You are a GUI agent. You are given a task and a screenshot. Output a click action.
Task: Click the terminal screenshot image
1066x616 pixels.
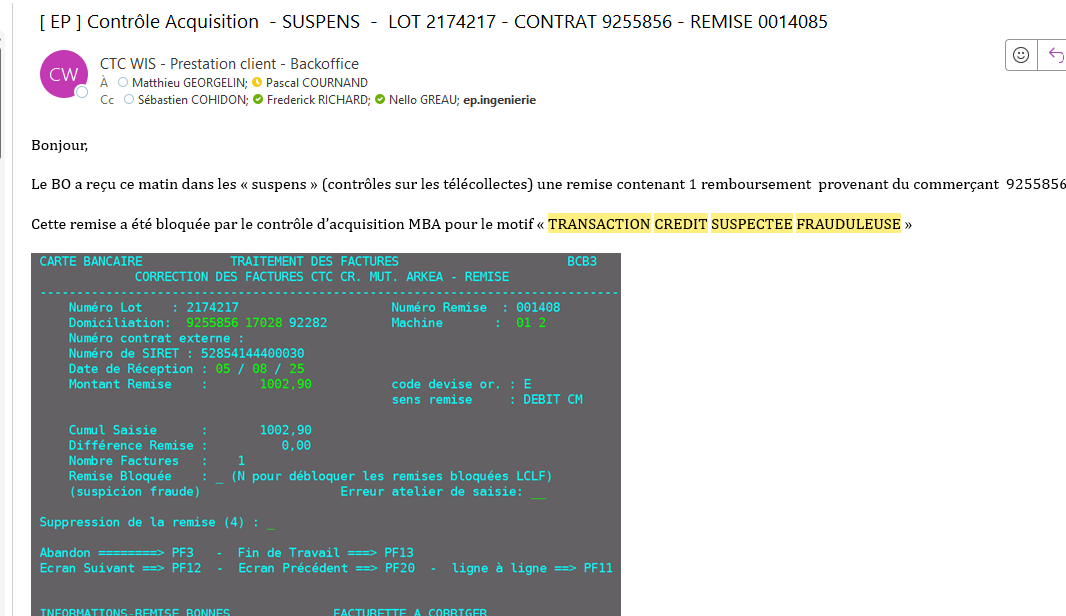coord(326,432)
